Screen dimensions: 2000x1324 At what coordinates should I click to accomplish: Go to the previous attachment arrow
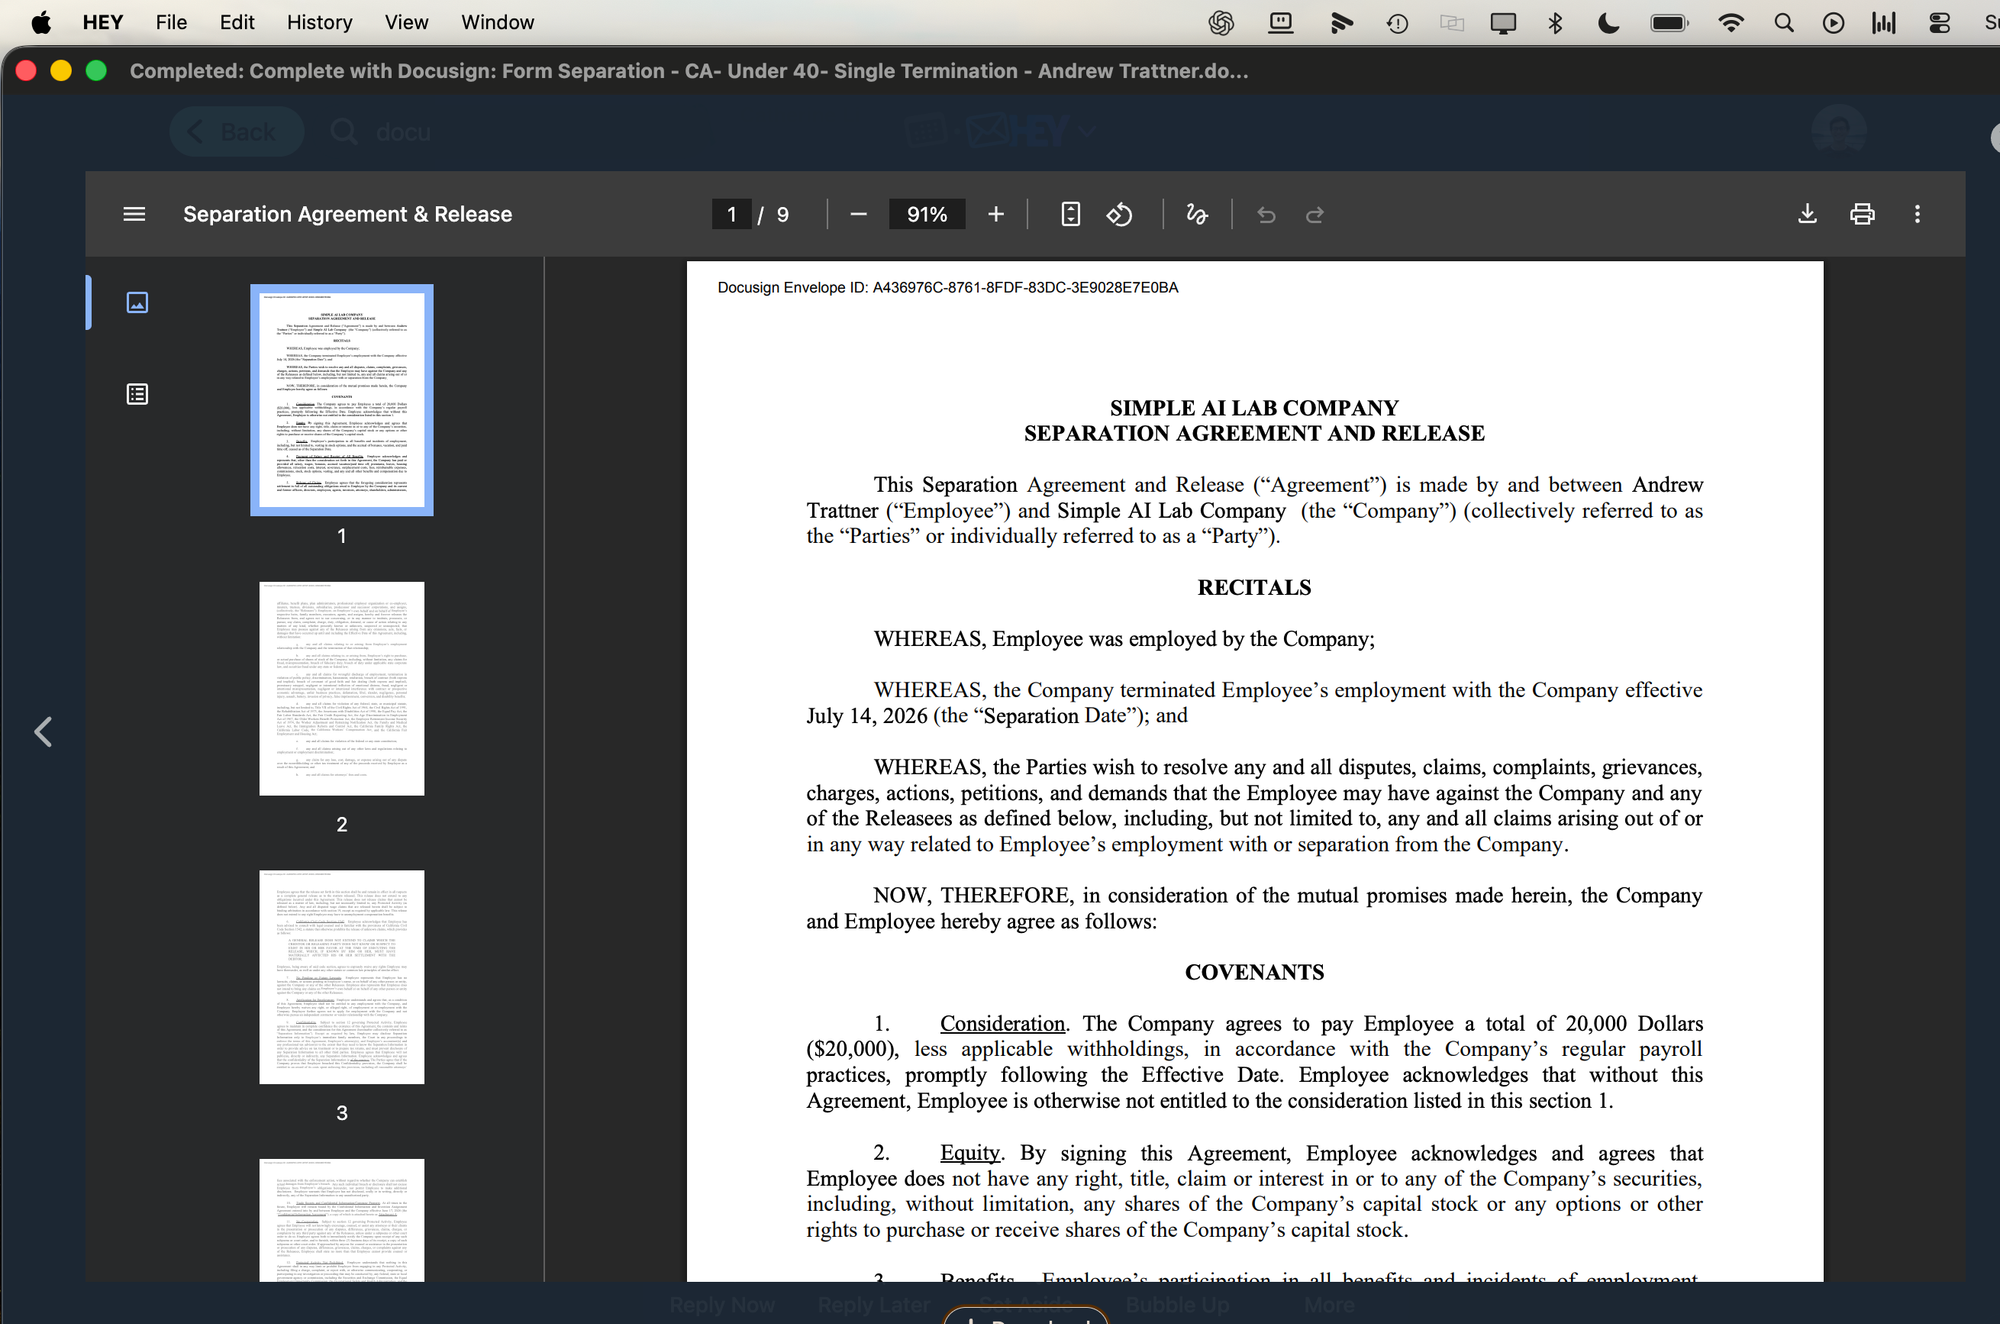43,732
